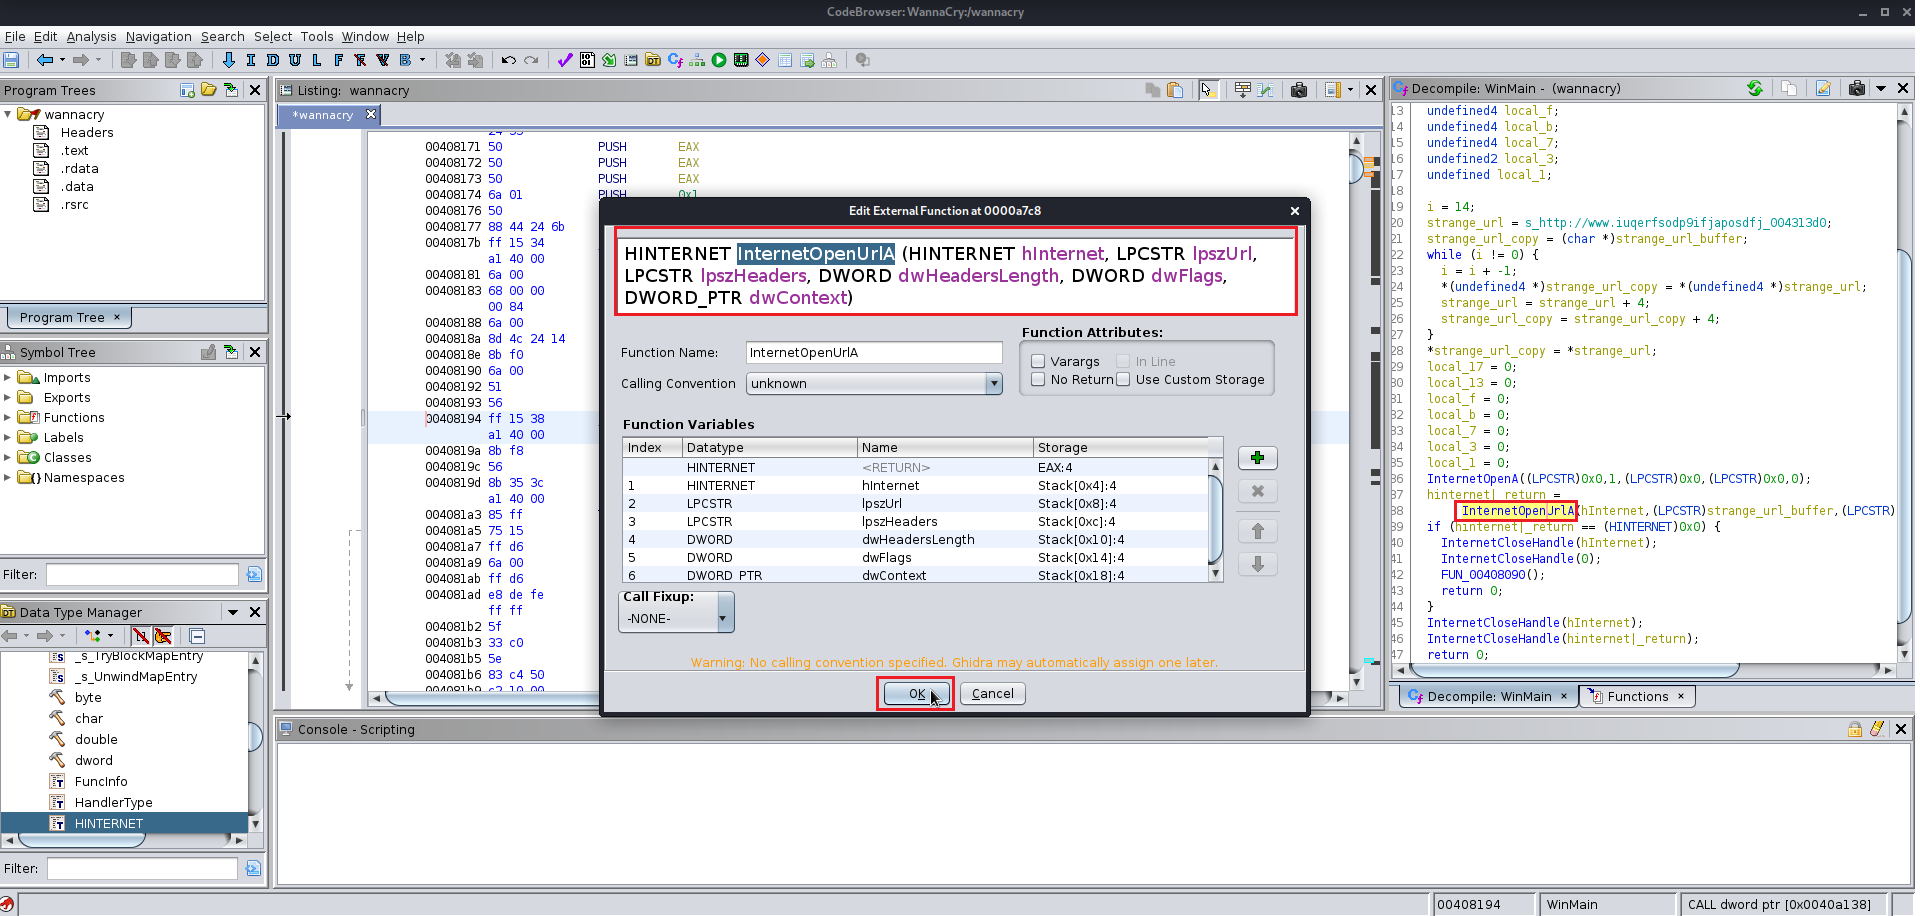Toggle Use Custom Storage checkbox
This screenshot has width=1920, height=916.
tap(1123, 380)
